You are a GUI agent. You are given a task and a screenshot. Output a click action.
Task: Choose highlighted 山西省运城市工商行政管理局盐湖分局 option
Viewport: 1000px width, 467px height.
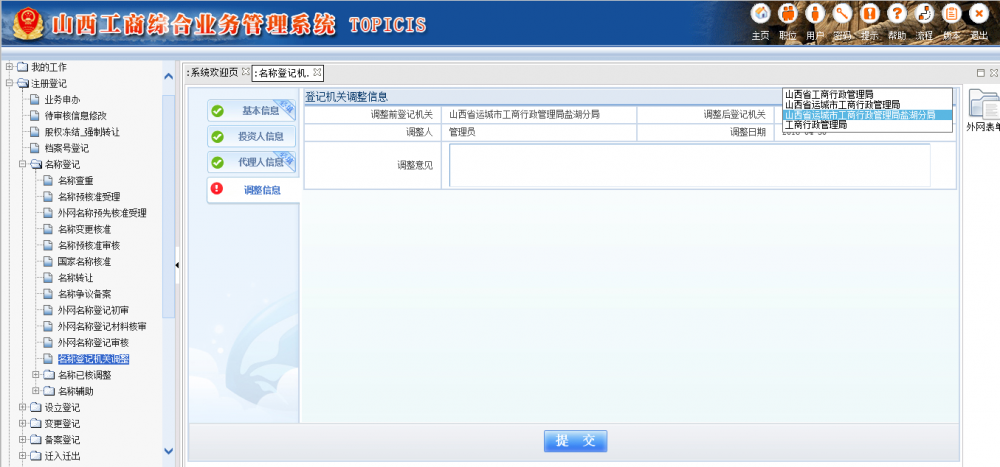point(867,115)
